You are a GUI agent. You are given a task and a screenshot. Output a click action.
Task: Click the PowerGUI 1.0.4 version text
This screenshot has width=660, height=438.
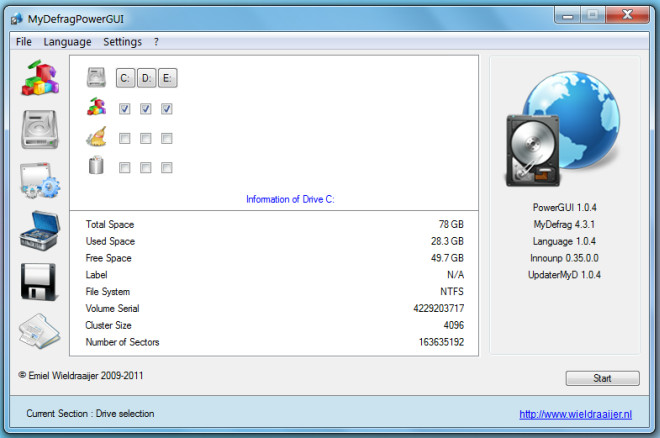(x=564, y=207)
